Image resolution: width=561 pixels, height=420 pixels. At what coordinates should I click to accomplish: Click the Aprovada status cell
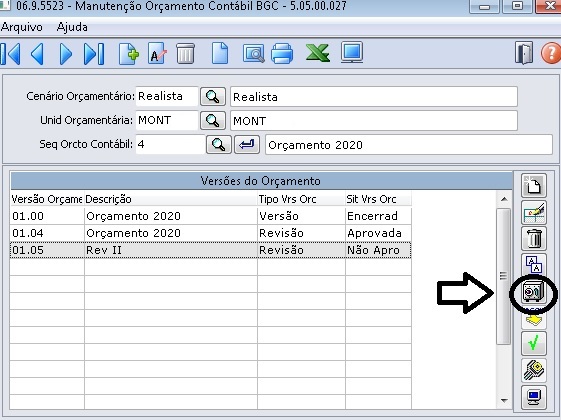[378, 233]
